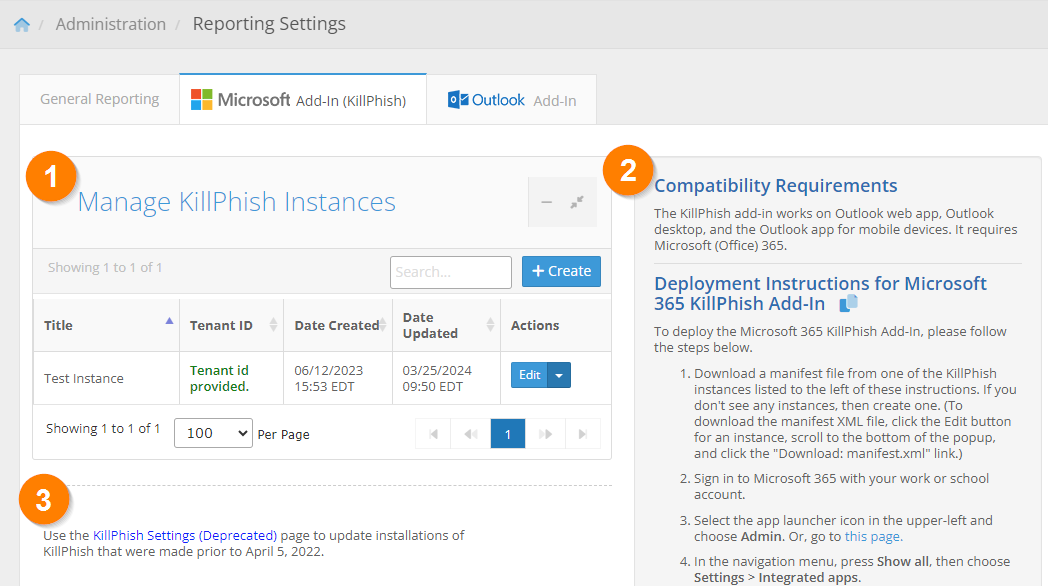This screenshot has width=1048, height=586.
Task: Click the Reporting Settings breadcrumb text
Action: tap(269, 24)
